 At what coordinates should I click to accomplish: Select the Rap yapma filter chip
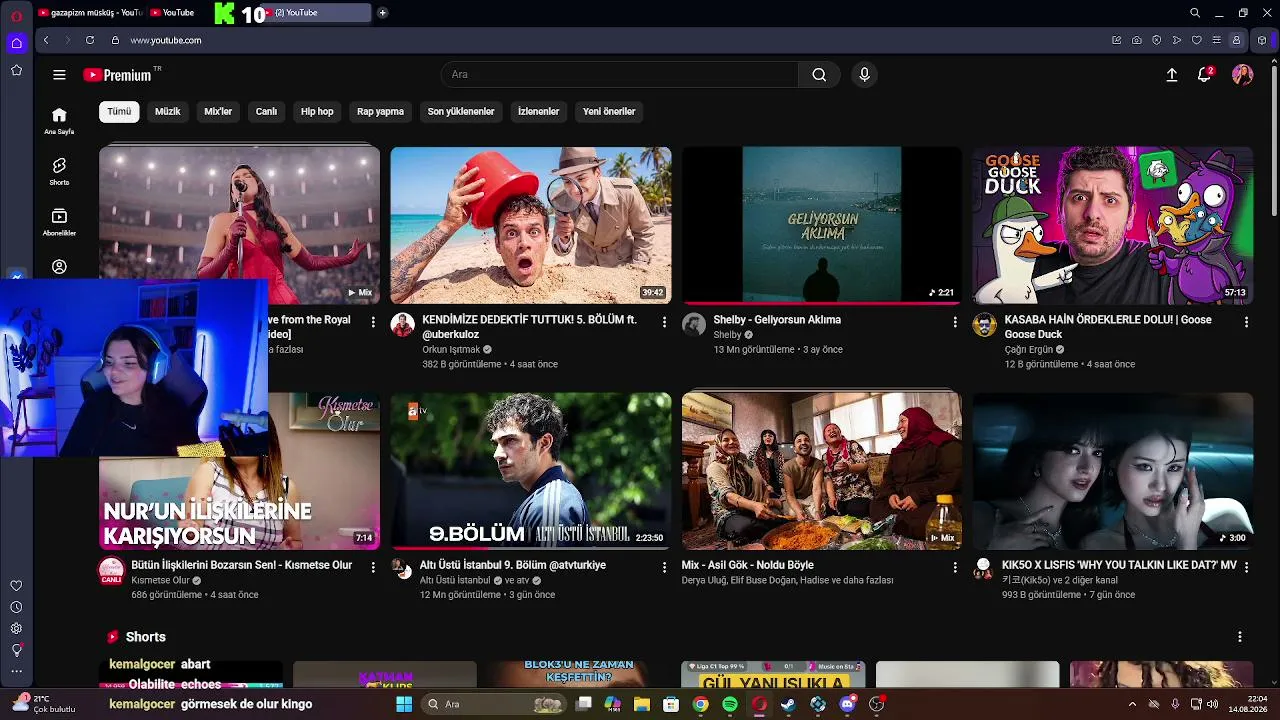(x=380, y=112)
